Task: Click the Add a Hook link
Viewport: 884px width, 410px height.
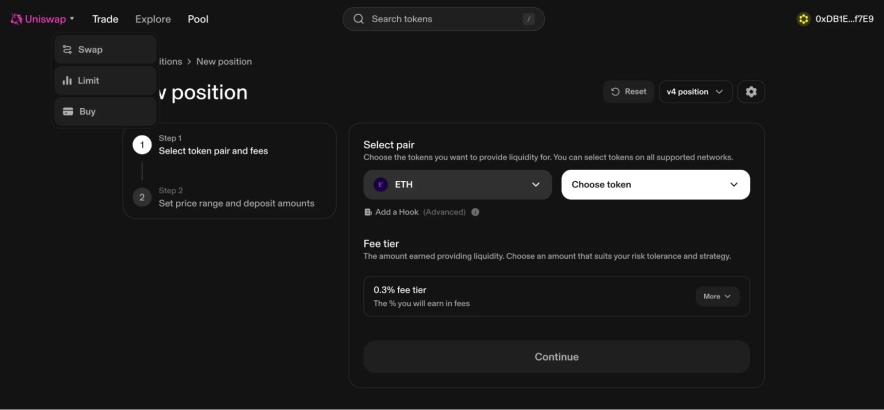Action: [x=397, y=212]
